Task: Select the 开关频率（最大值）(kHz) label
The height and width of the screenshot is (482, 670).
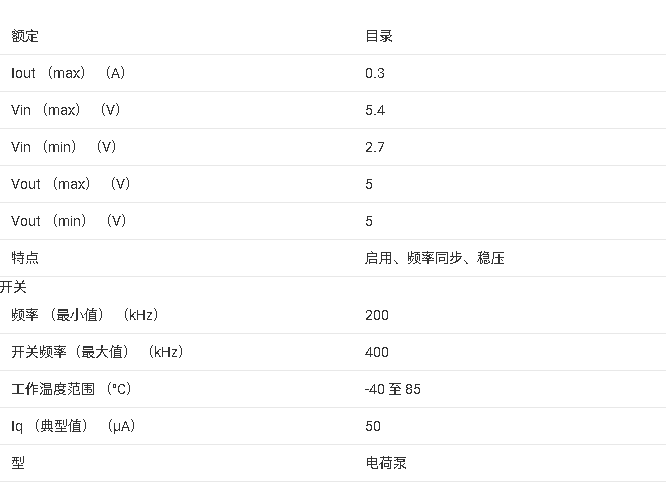Action: tap(97, 352)
